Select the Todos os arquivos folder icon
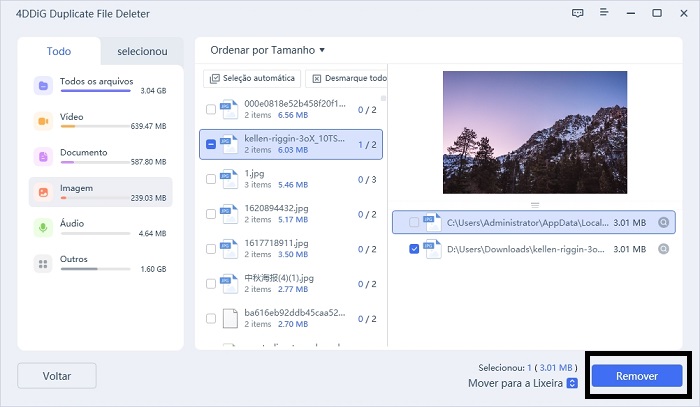This screenshot has width=700, height=407. 43,86
